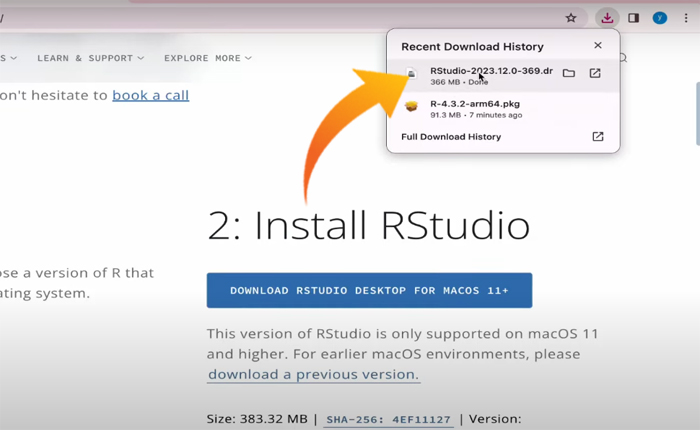Viewport: 700px width, 430px height.
Task: Click the SHA-256: 4EF11127 checksum link
Action: [387, 420]
